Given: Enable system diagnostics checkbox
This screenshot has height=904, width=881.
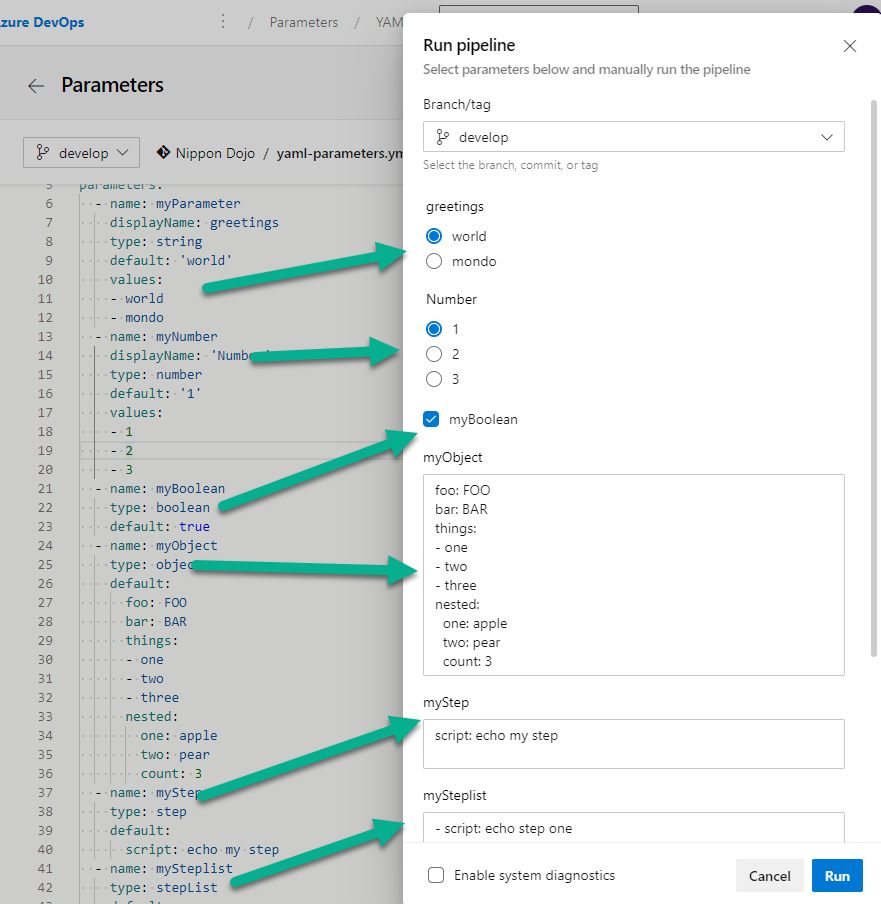Looking at the screenshot, I should click(436, 876).
